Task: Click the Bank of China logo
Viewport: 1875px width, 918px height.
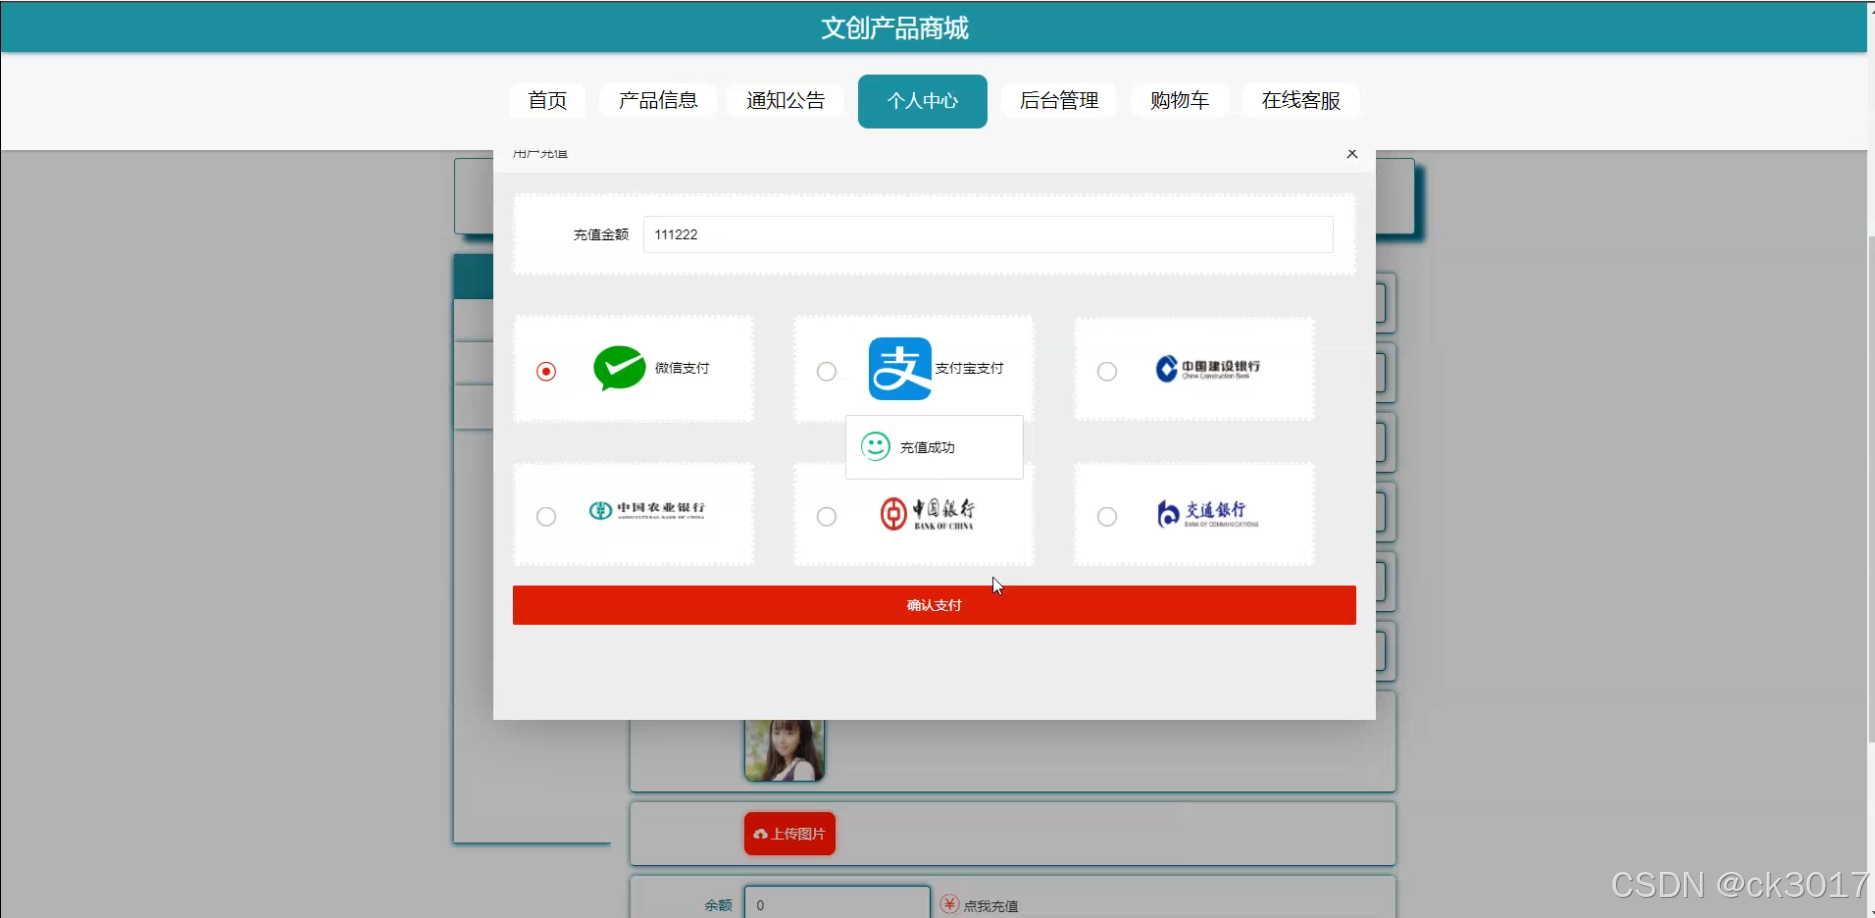Action: pos(927,514)
